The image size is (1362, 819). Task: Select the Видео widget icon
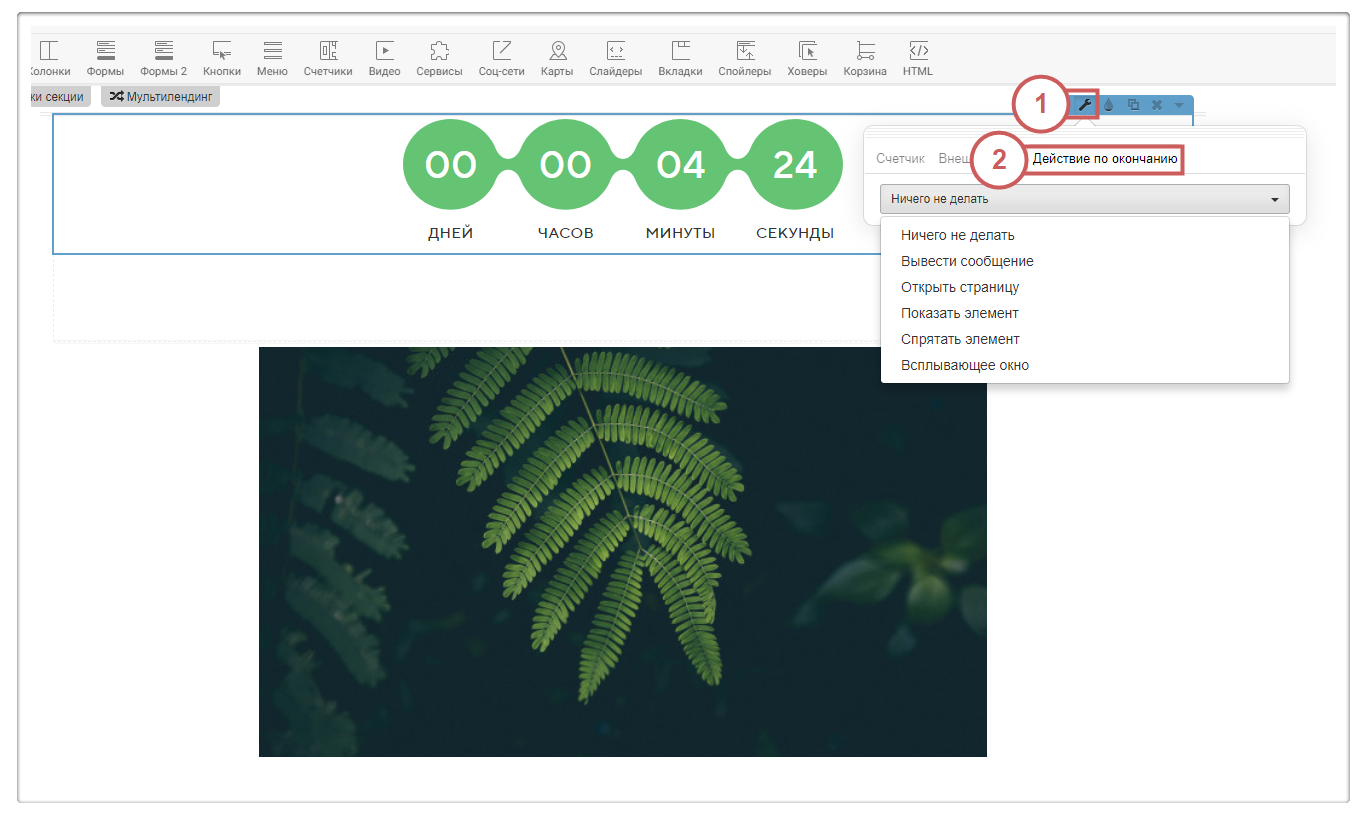tap(384, 58)
